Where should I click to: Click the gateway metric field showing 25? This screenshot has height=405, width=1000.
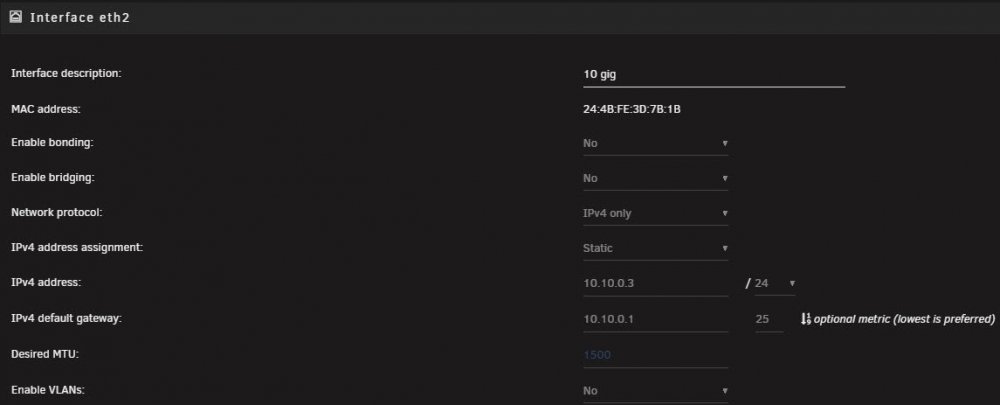pyautogui.click(x=768, y=319)
